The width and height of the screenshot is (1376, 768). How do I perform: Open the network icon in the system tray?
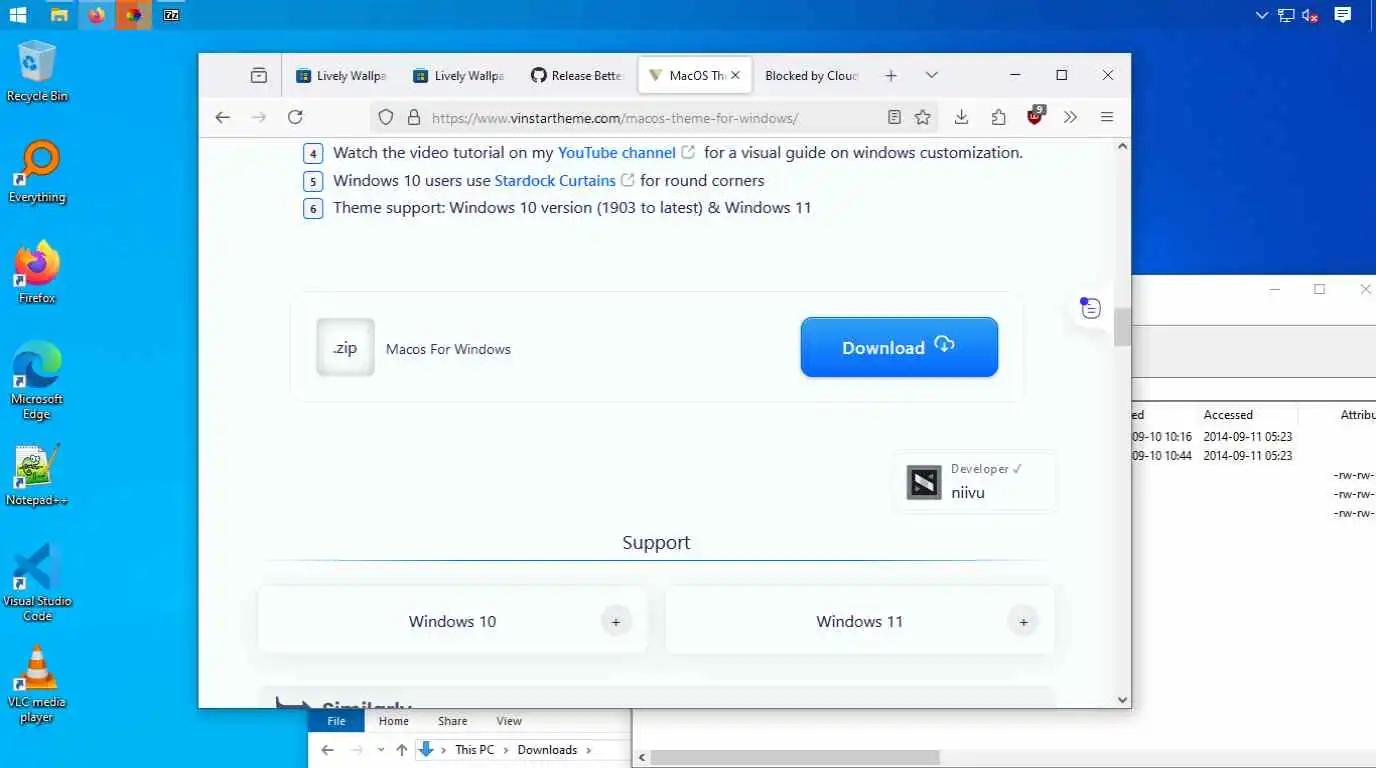click(1286, 15)
